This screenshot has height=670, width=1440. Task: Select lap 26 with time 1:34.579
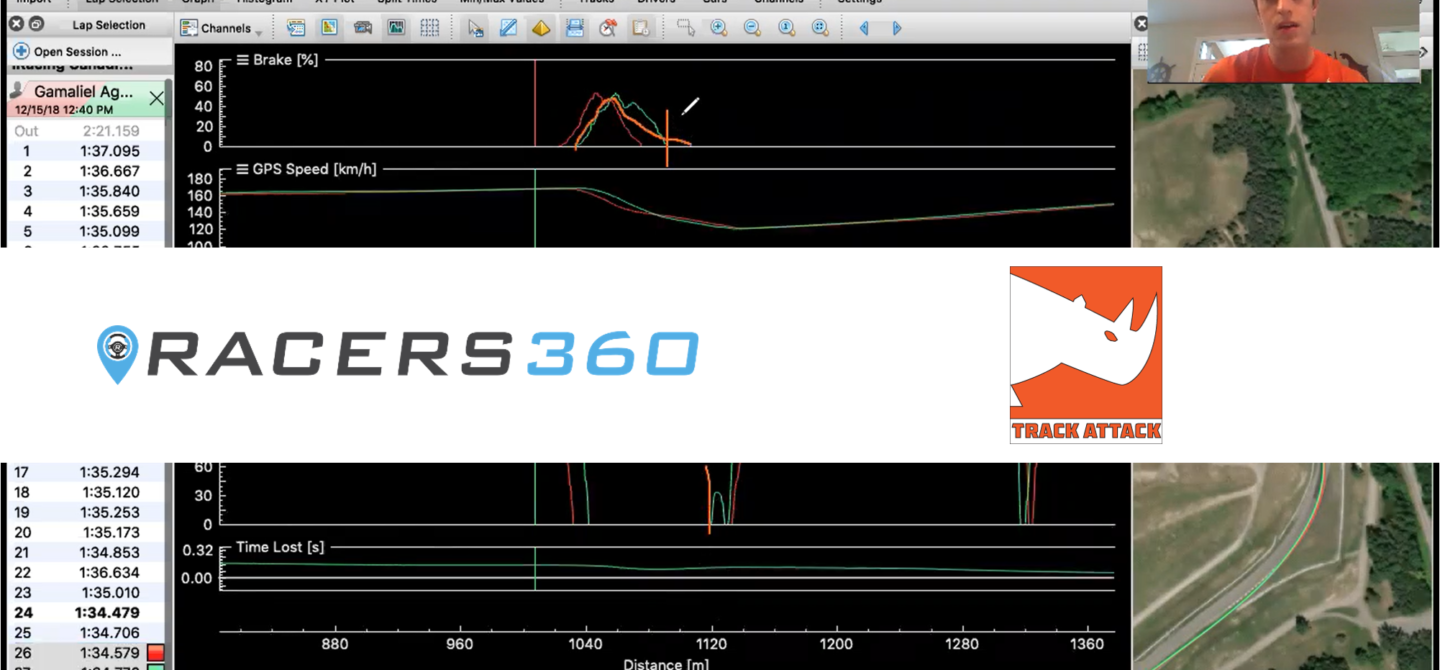[86, 653]
